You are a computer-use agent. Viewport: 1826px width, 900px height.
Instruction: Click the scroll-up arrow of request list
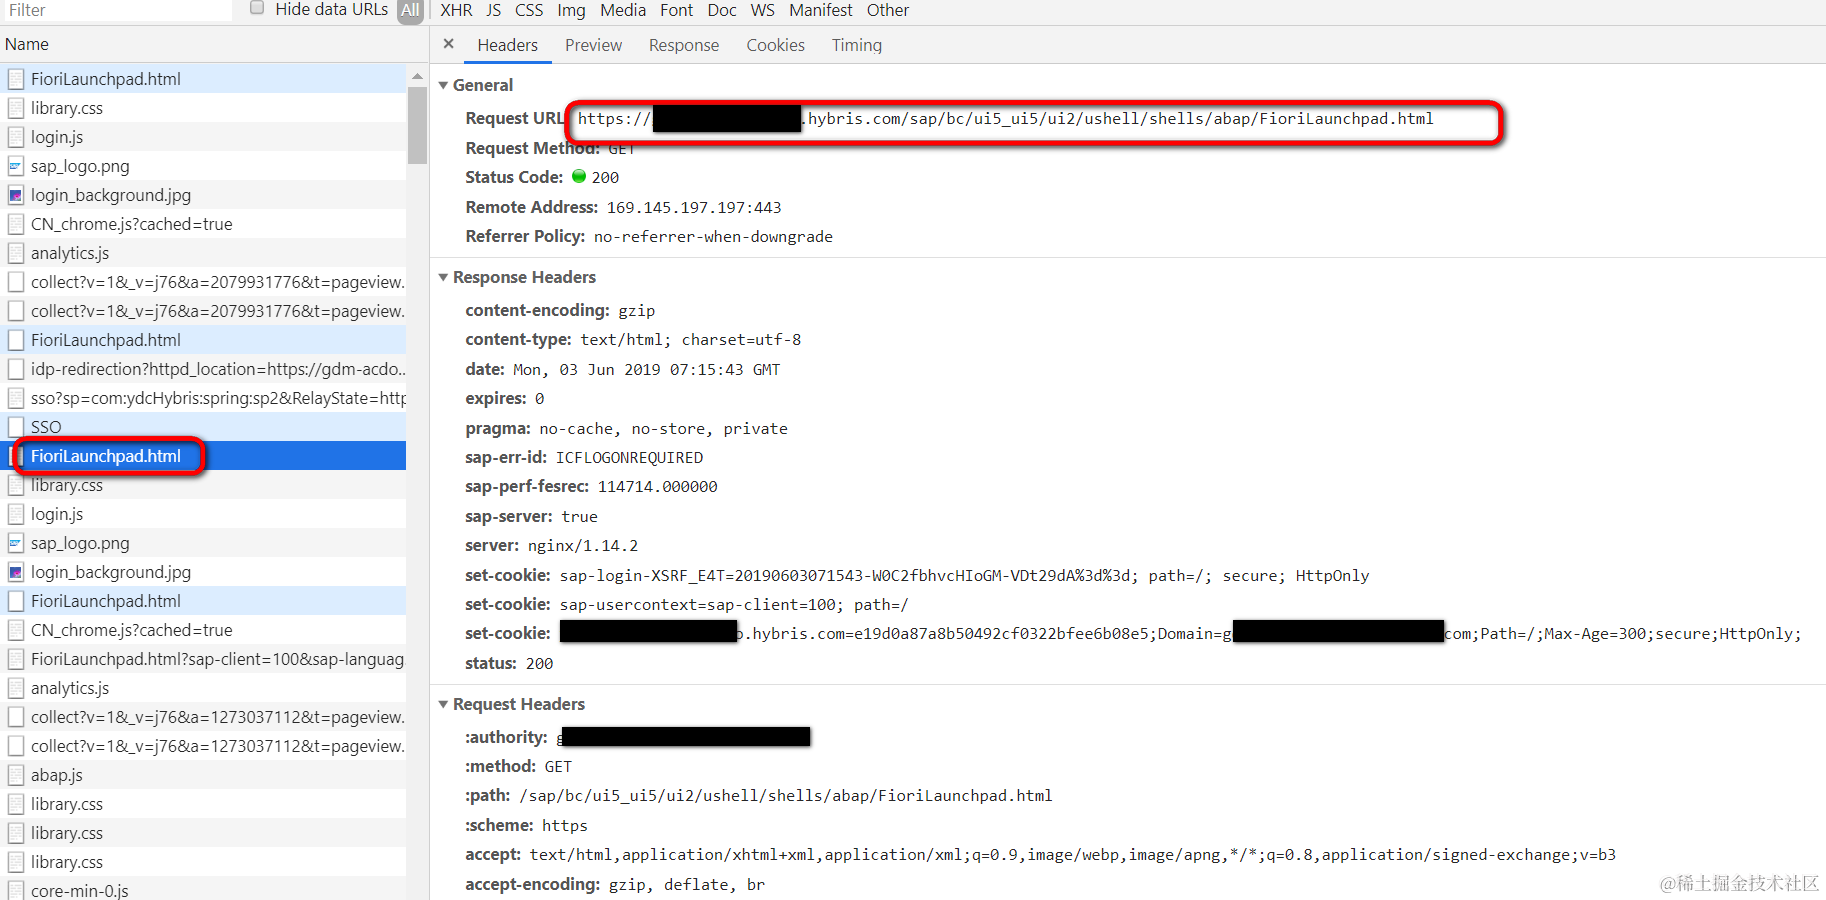[x=417, y=76]
